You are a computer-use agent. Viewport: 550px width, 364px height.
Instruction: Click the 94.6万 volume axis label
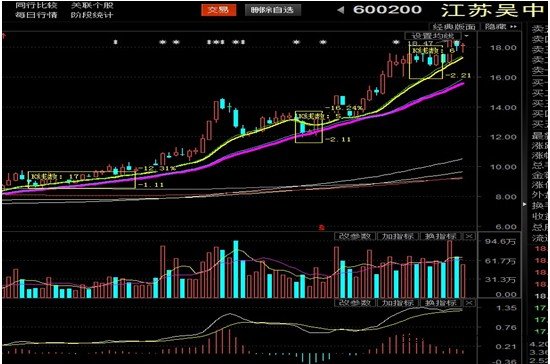501,242
